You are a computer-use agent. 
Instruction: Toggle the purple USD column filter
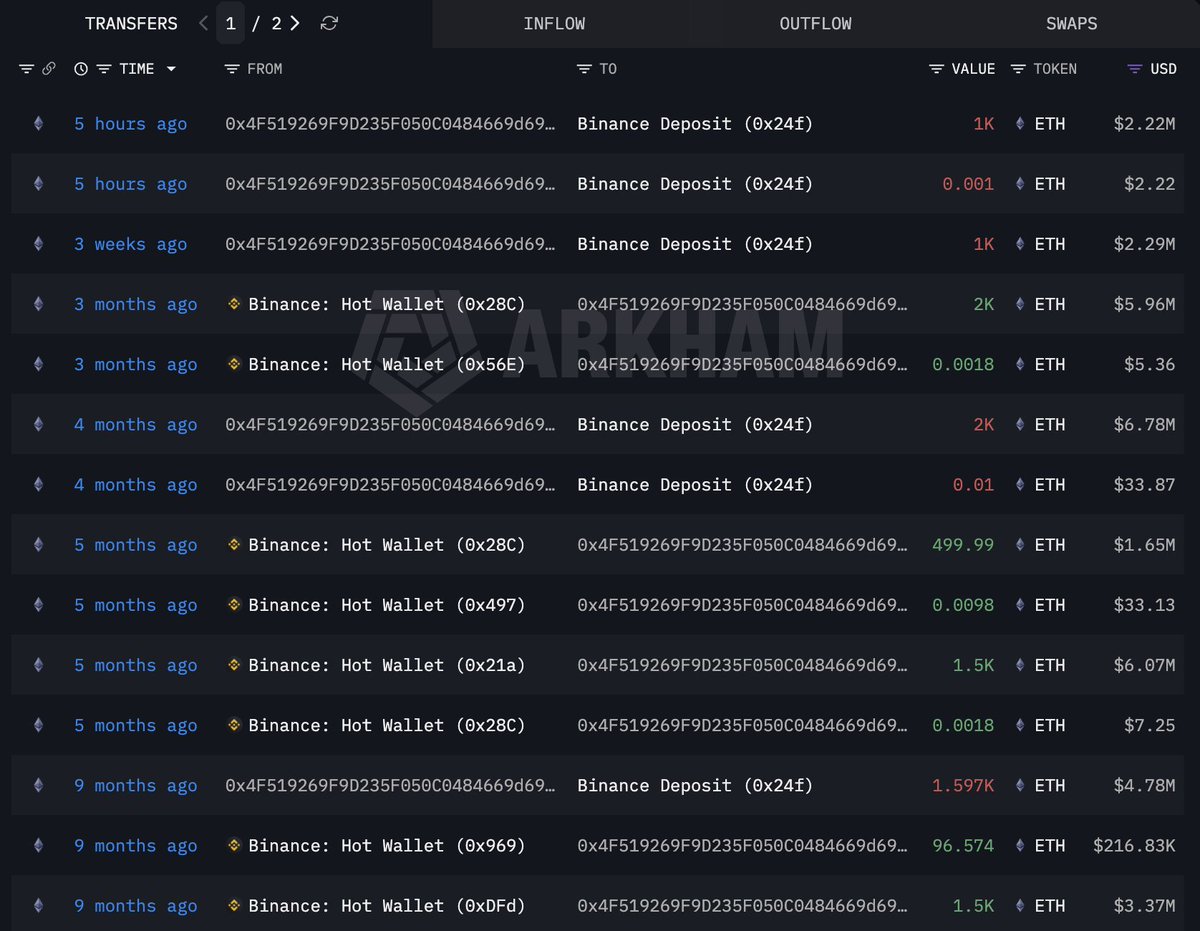[x=1134, y=69]
